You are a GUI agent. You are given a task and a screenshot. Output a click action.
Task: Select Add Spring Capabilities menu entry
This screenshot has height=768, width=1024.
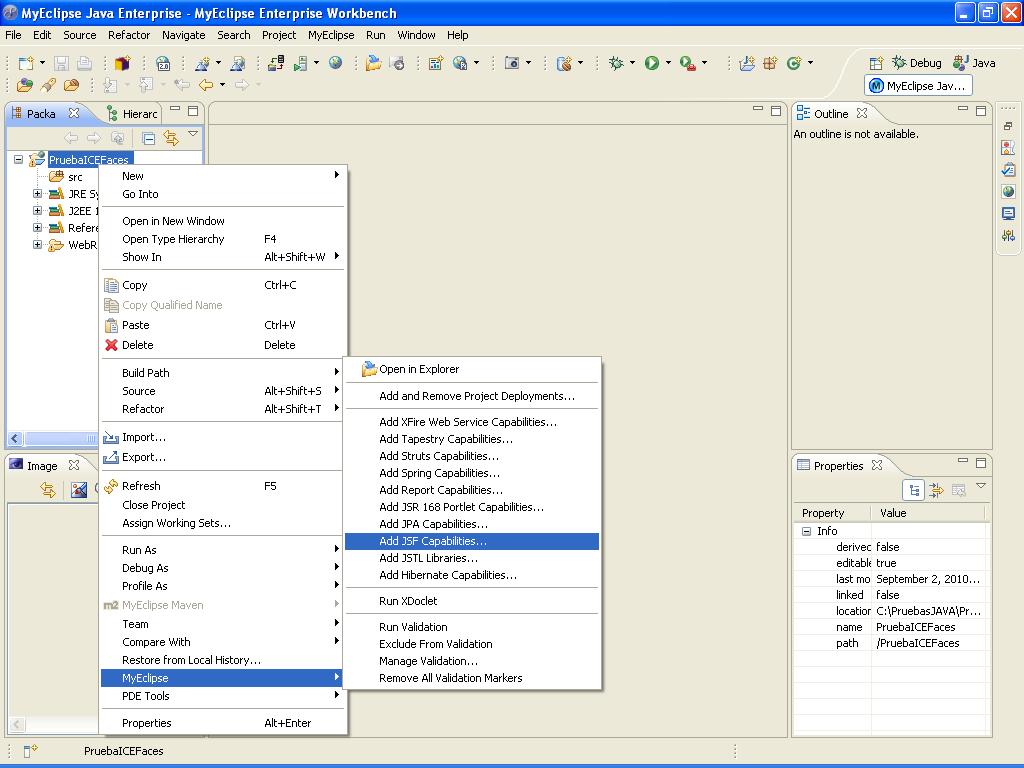(472, 473)
